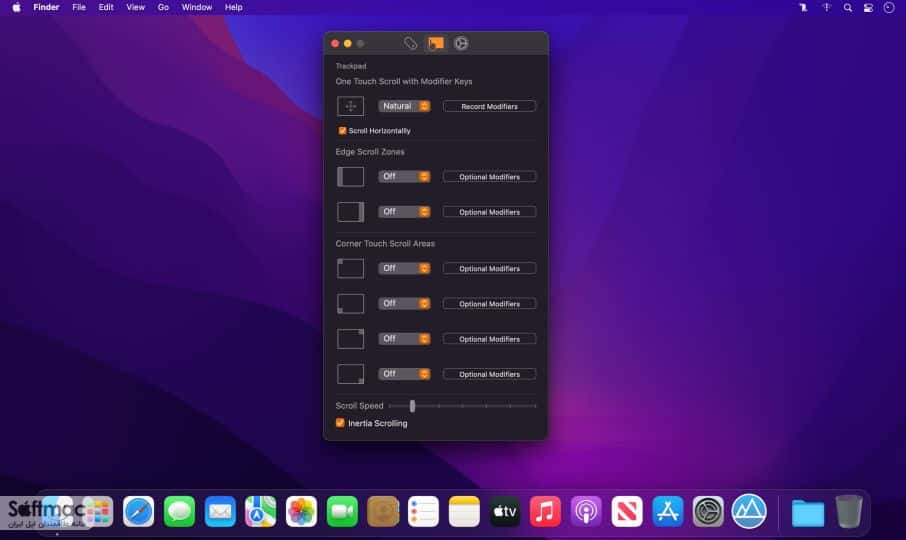Click Optional Modifiers for right edge zone
Viewport: 906px width, 540px height.
[x=489, y=212]
